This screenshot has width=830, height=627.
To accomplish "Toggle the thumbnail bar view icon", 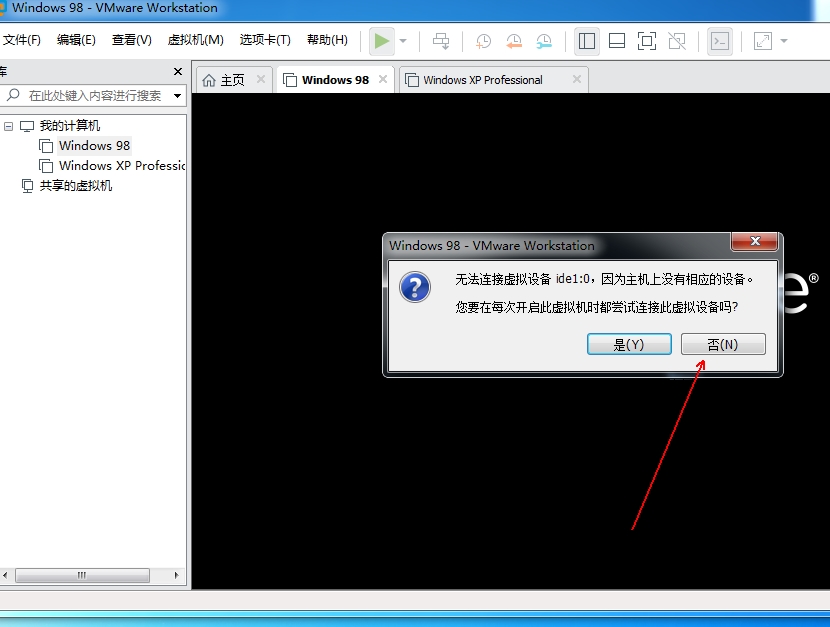I will pos(617,41).
